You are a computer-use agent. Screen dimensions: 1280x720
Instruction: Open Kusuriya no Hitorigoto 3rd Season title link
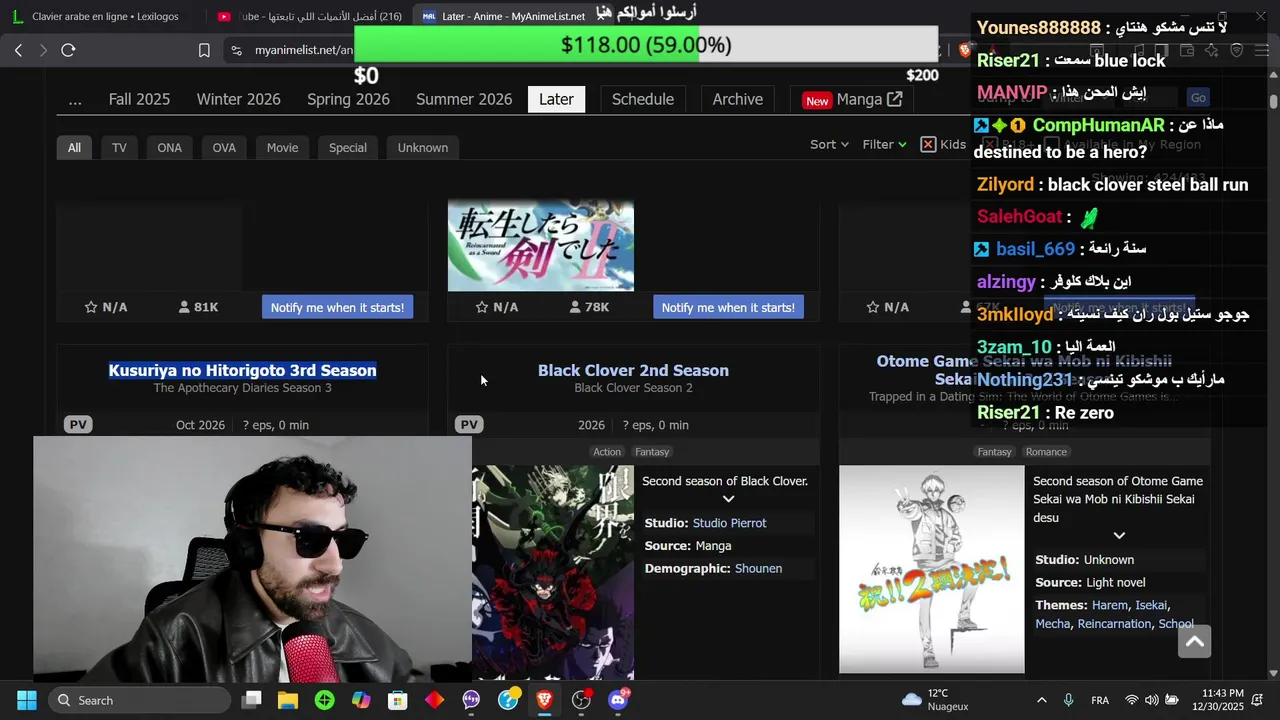242,370
